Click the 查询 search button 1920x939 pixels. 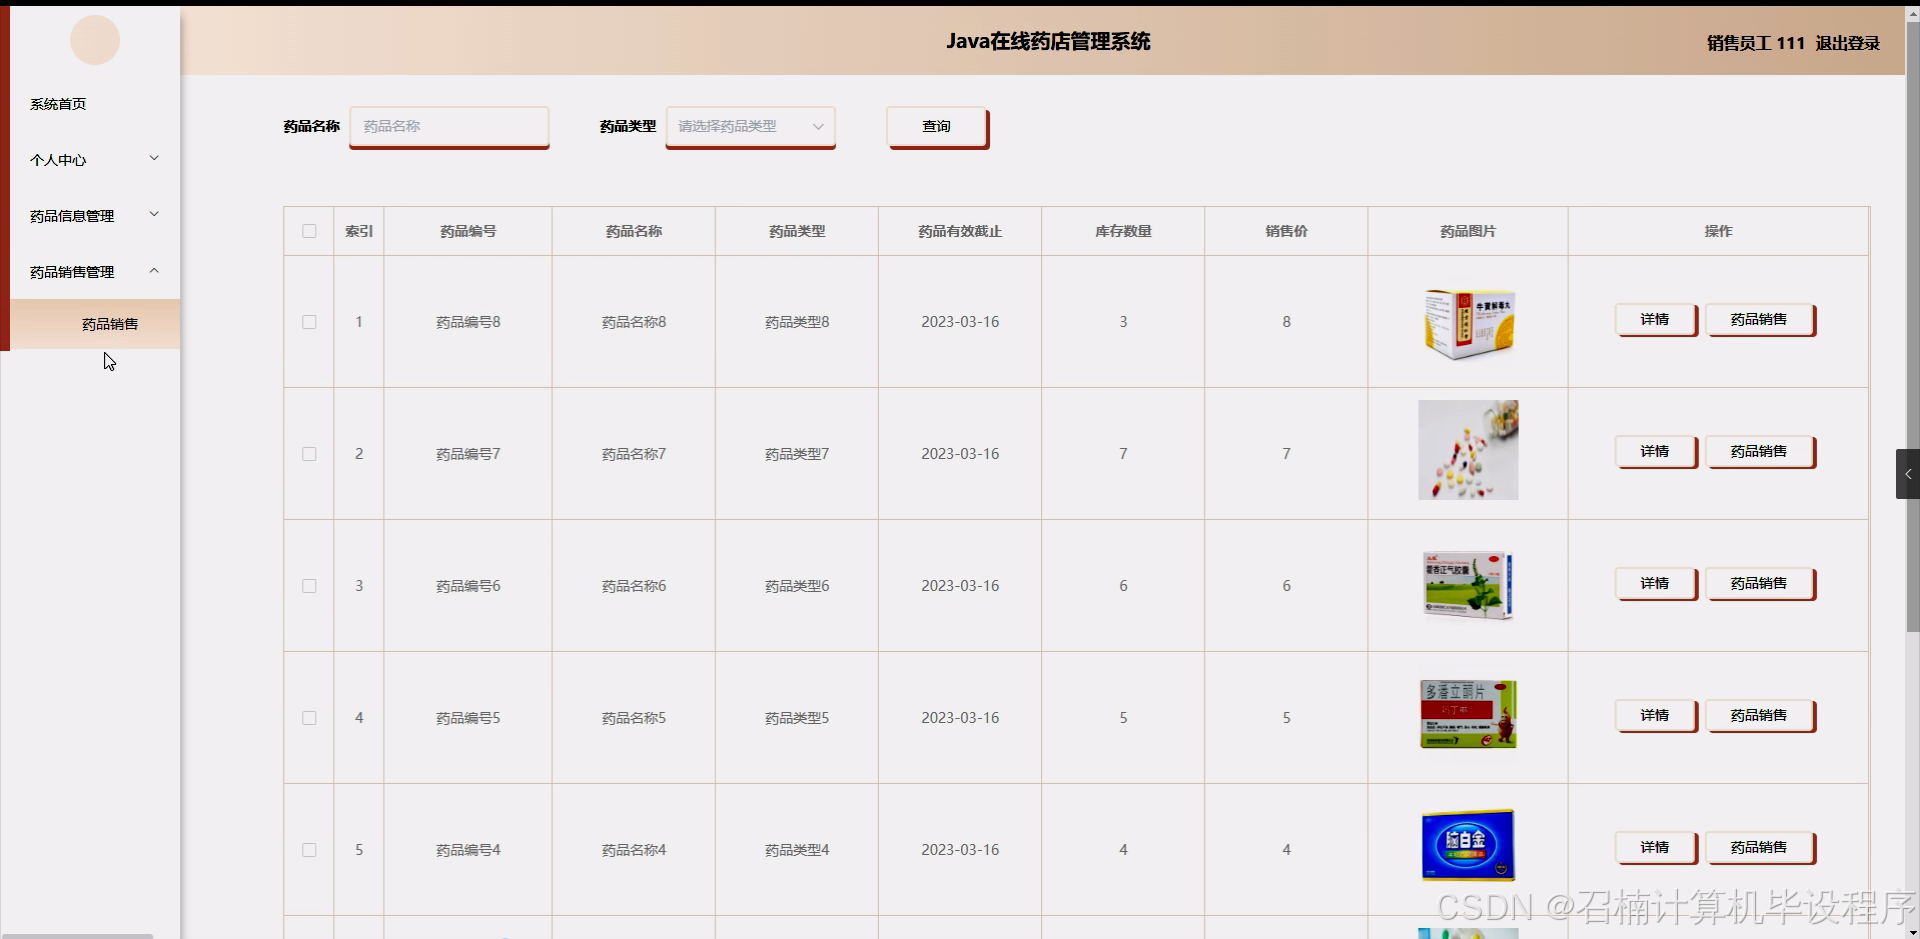pos(936,126)
